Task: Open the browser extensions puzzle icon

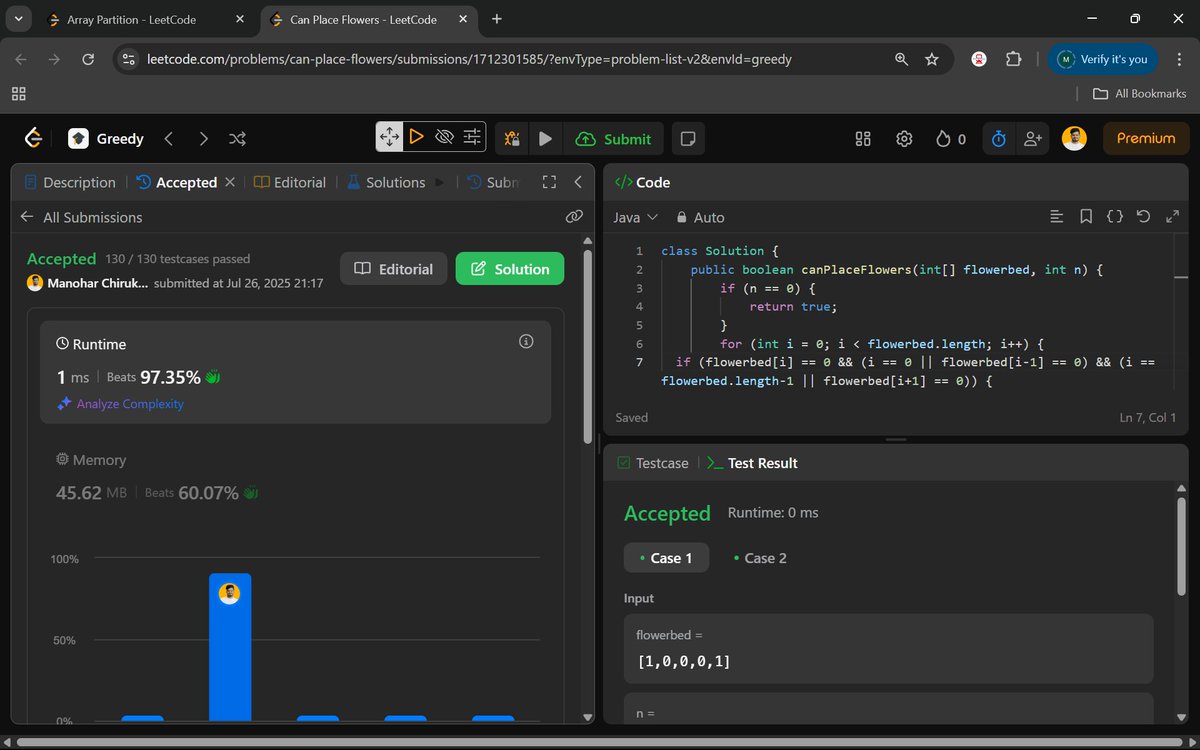Action: (1013, 60)
